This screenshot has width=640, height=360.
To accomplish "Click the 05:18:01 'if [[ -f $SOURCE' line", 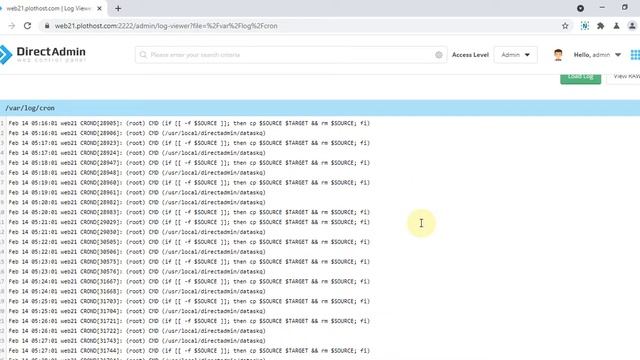I will (189, 163).
